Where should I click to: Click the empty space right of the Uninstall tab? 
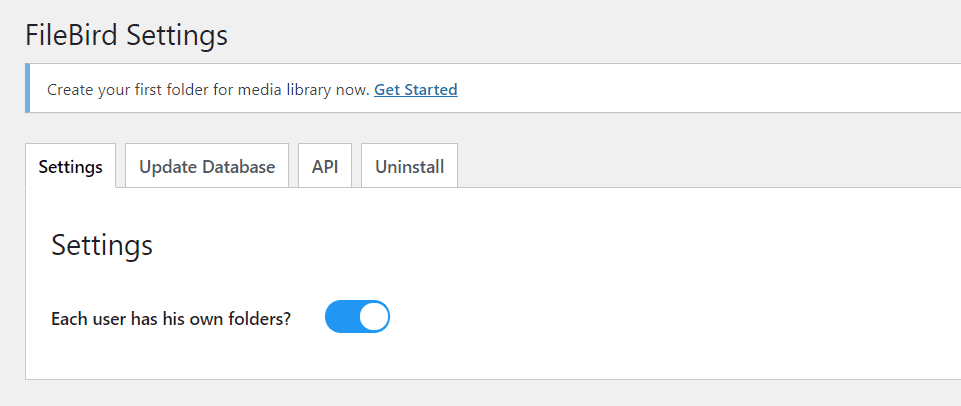(700, 165)
